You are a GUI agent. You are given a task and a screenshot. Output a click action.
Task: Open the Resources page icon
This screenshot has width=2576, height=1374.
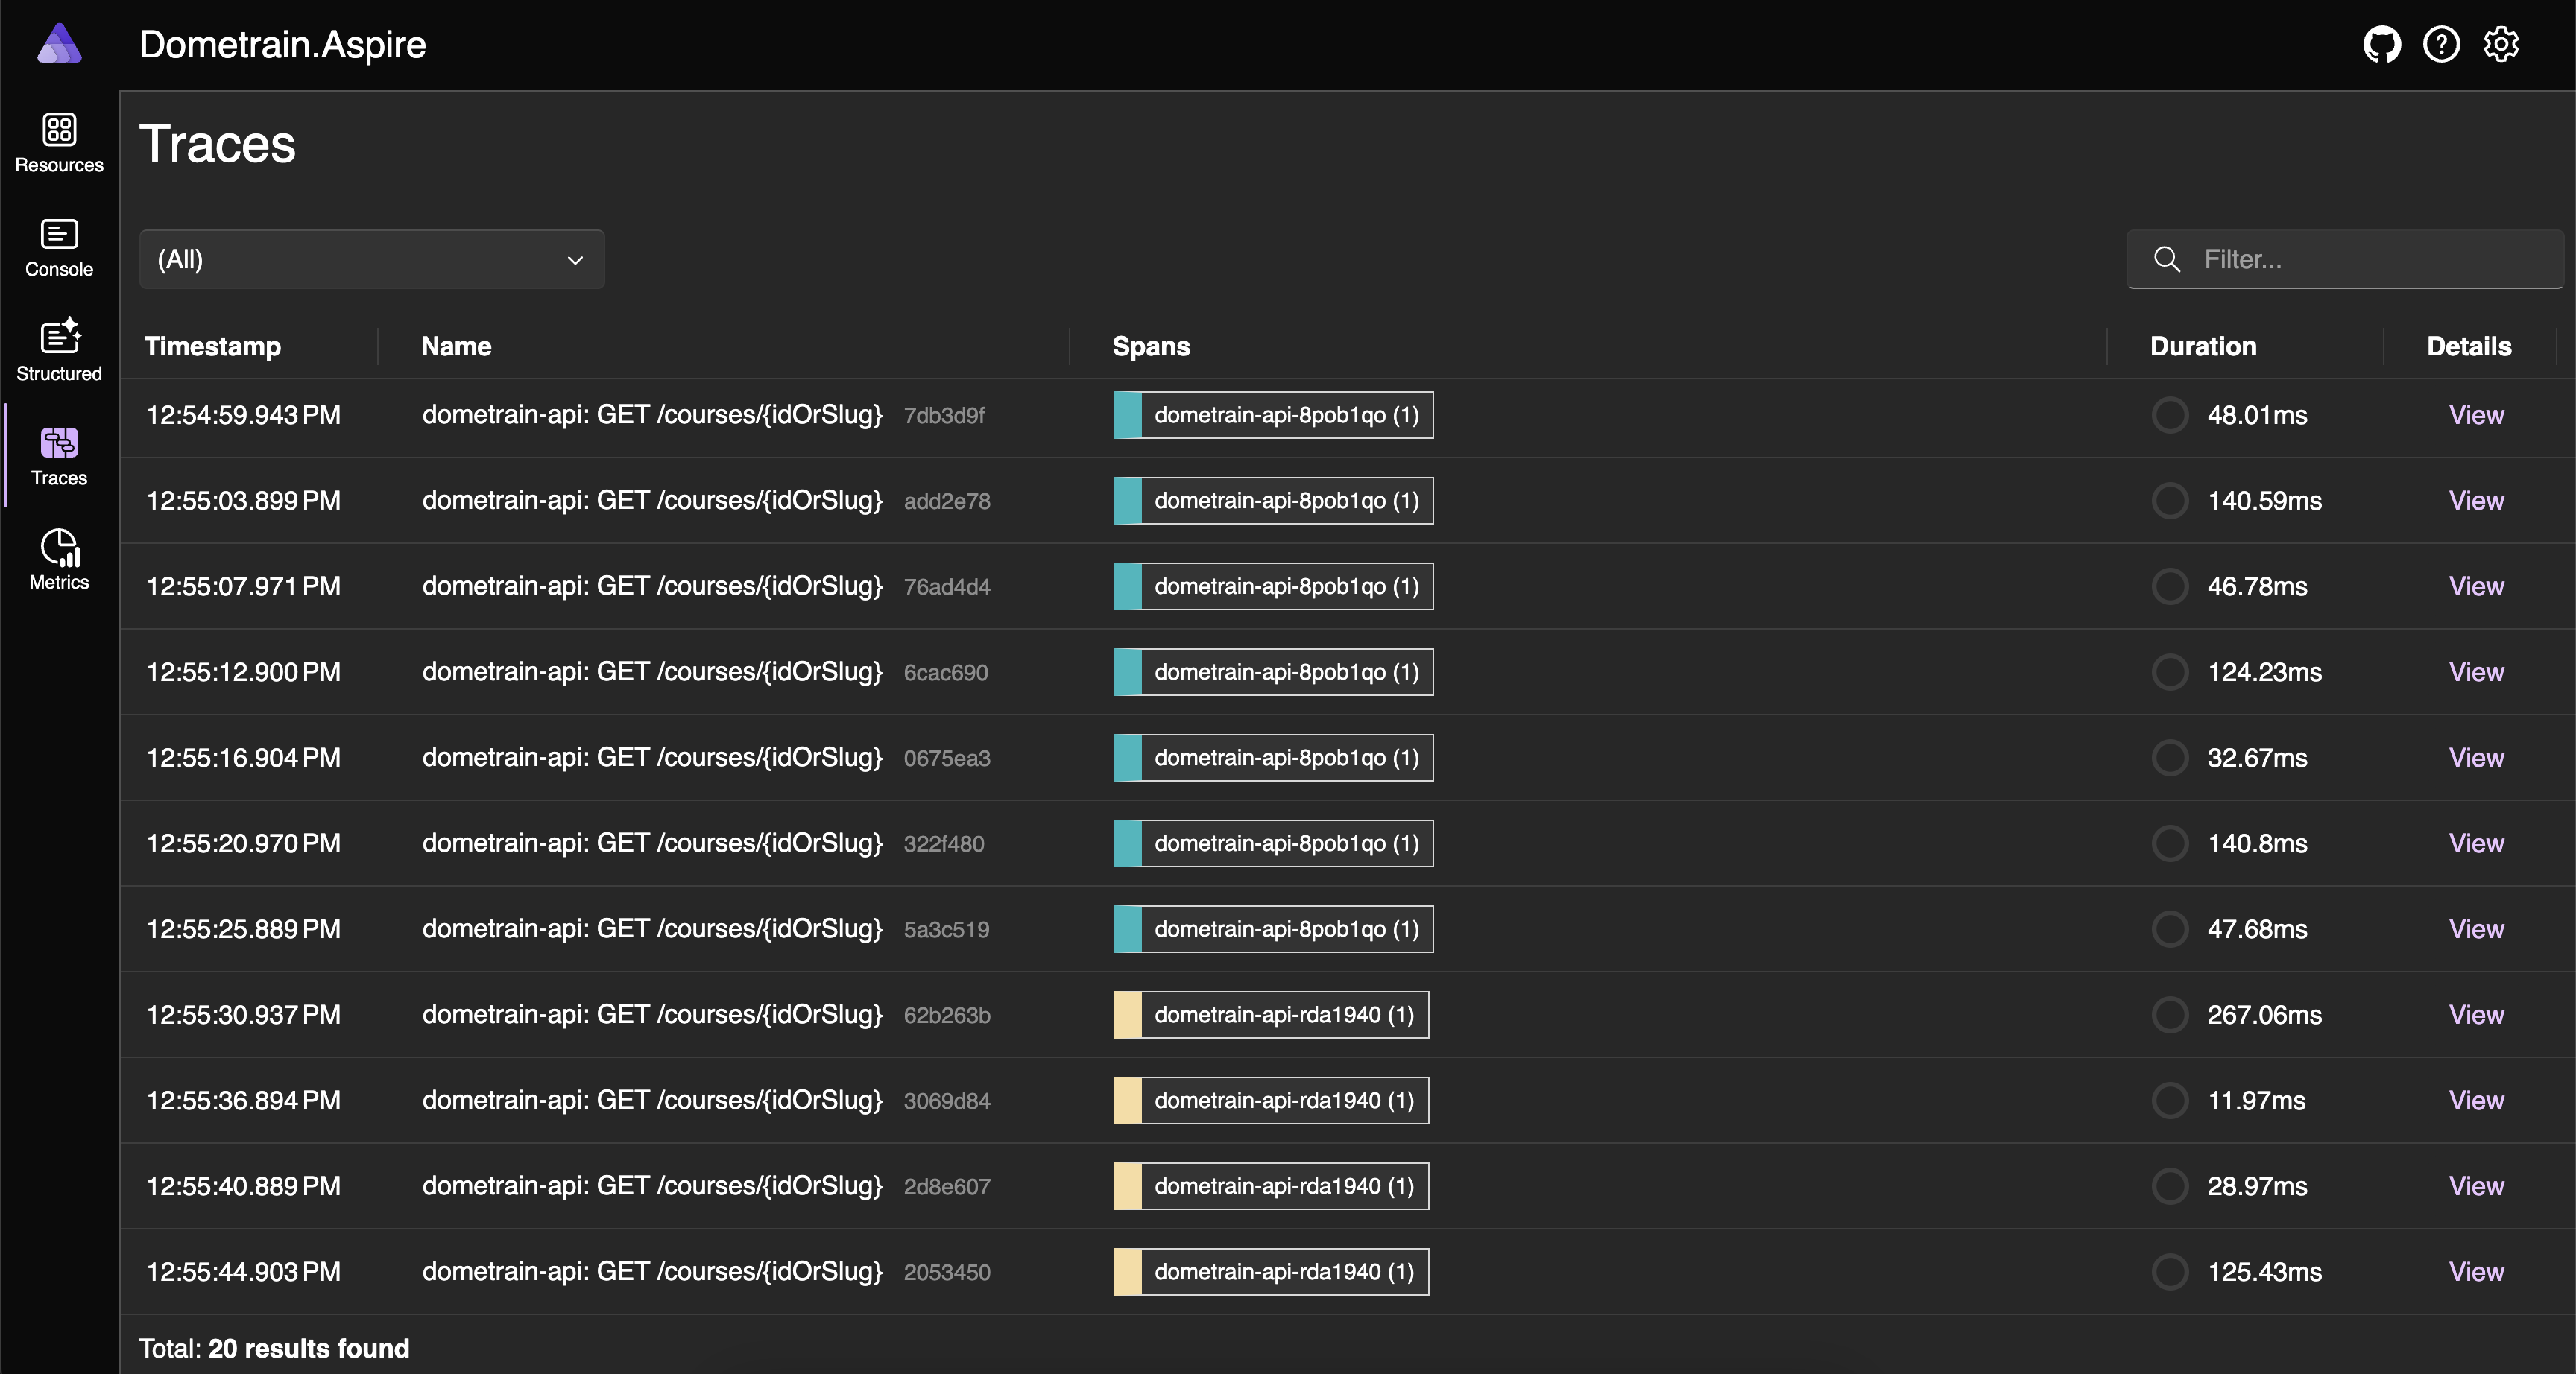(x=59, y=130)
